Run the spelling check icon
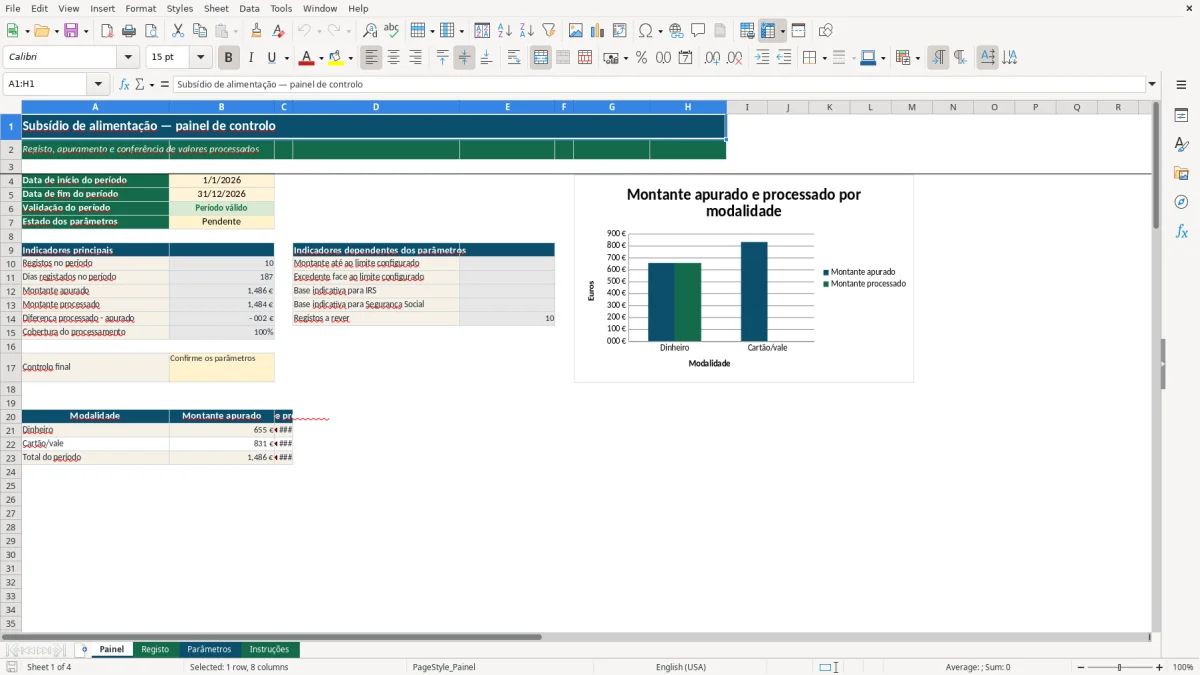Viewport: 1200px width, 675px height. coord(392,31)
